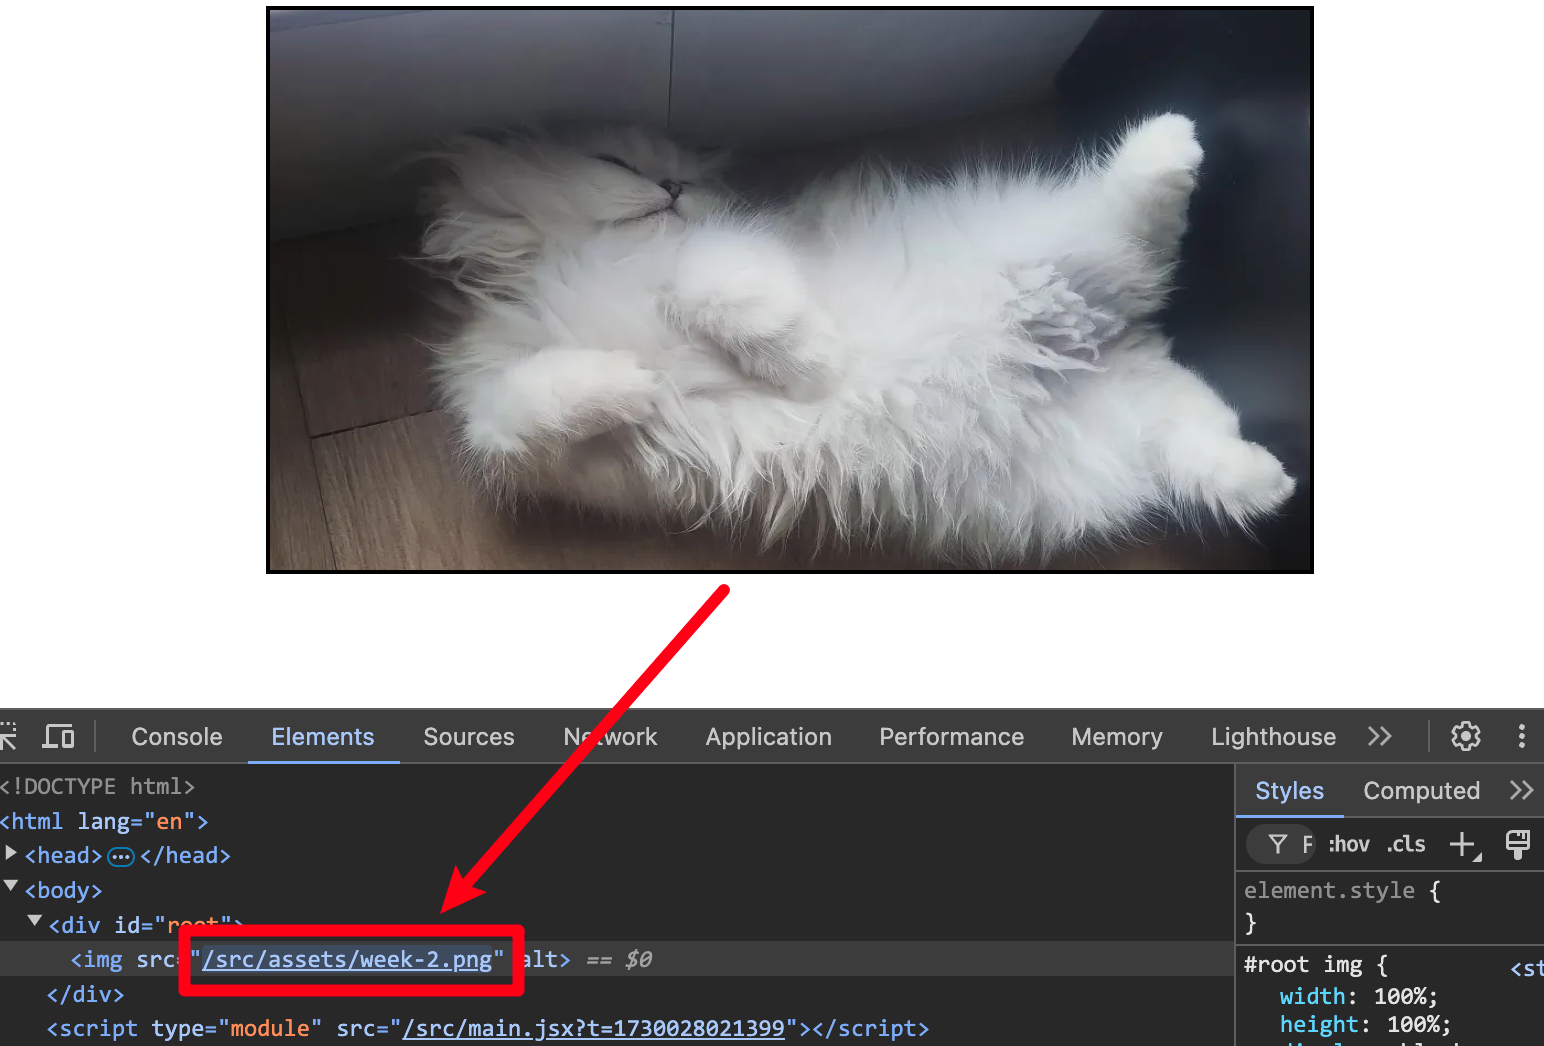Open the Memory tab
1544x1046 pixels.
(1117, 737)
